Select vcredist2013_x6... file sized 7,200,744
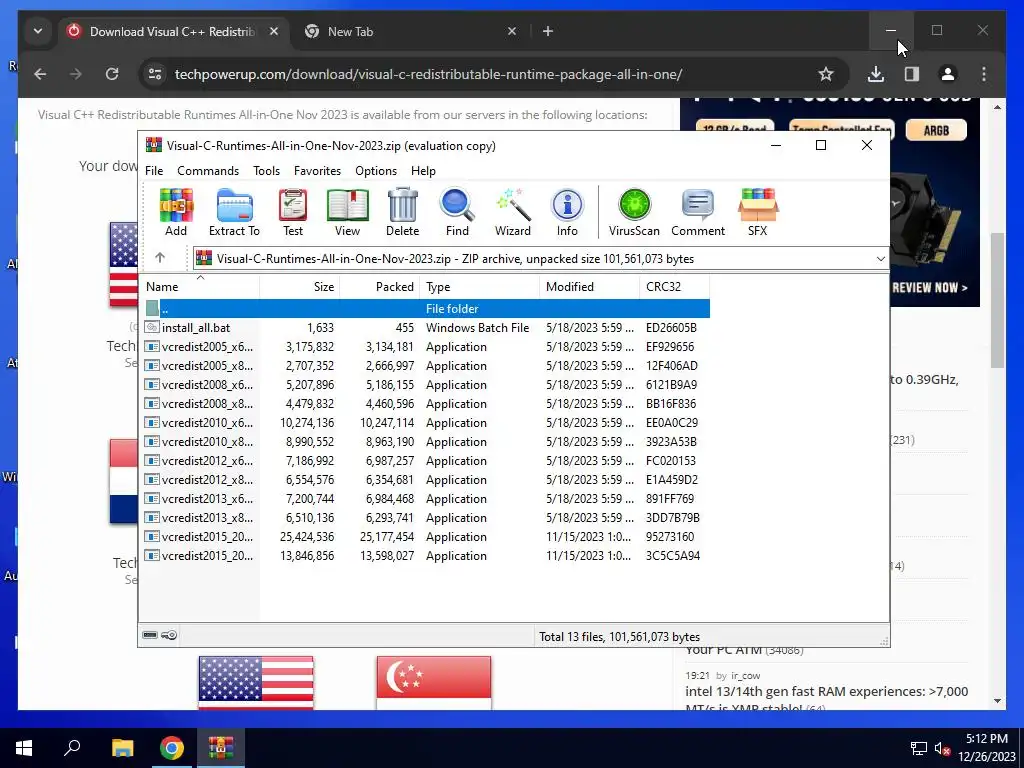The height and width of the screenshot is (768, 1024). tap(426, 498)
